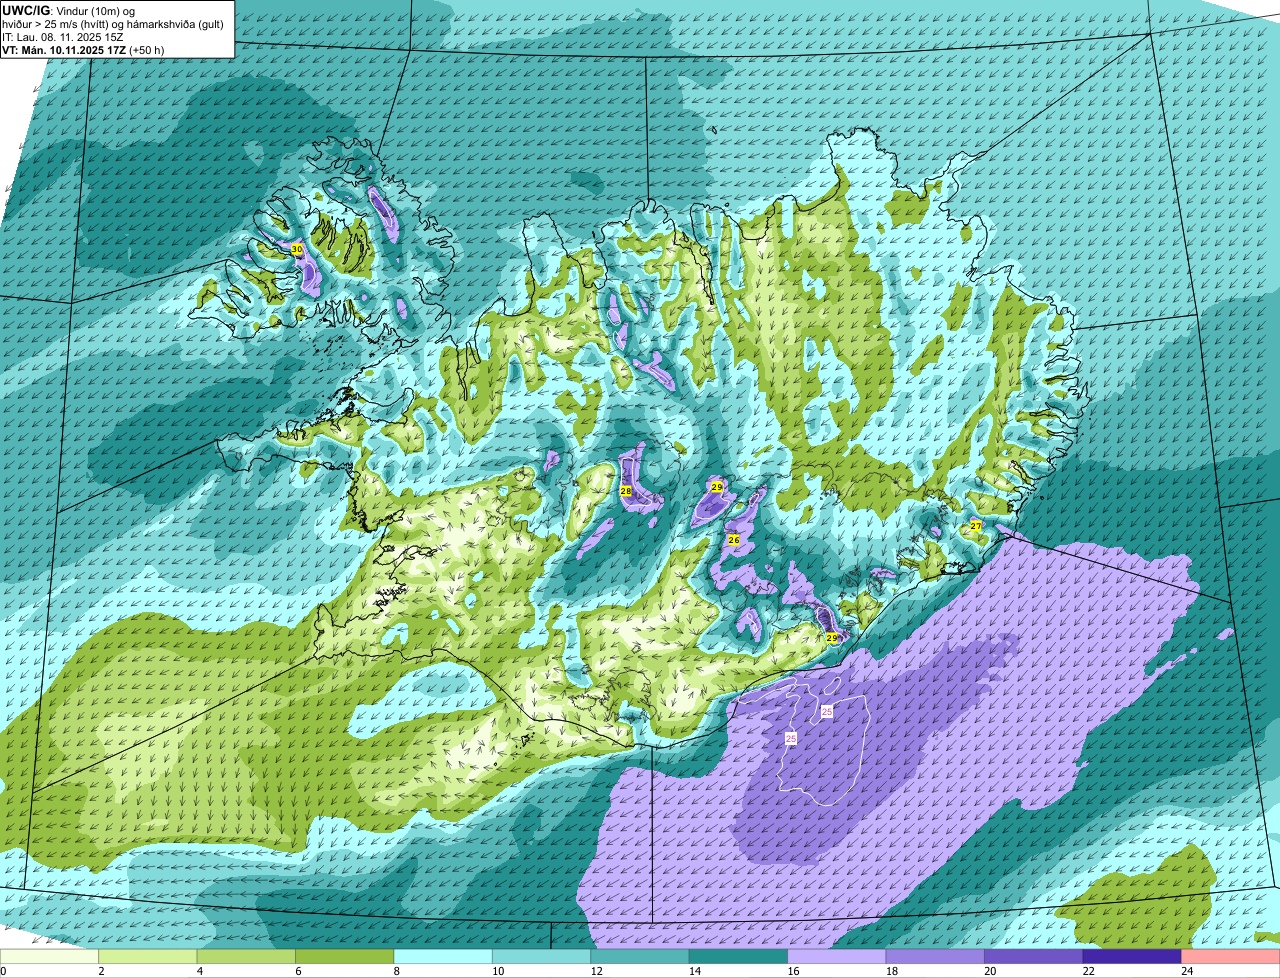Click the yellow '26' gust label

733,539
